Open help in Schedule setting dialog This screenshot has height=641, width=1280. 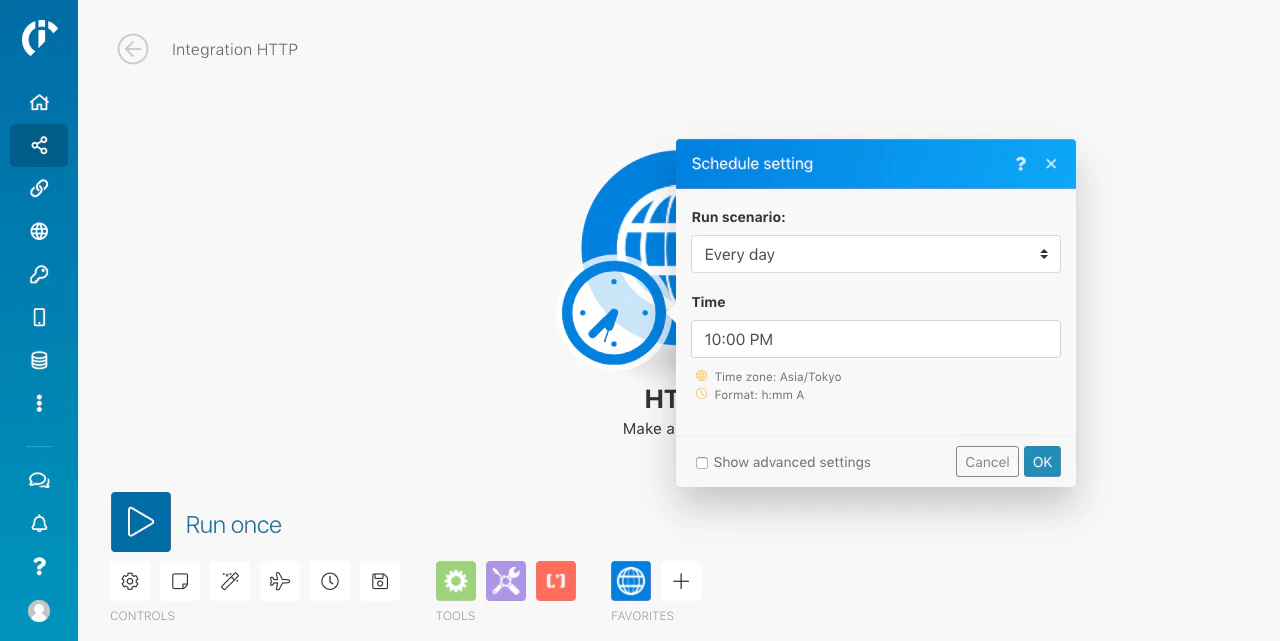pos(1021,164)
